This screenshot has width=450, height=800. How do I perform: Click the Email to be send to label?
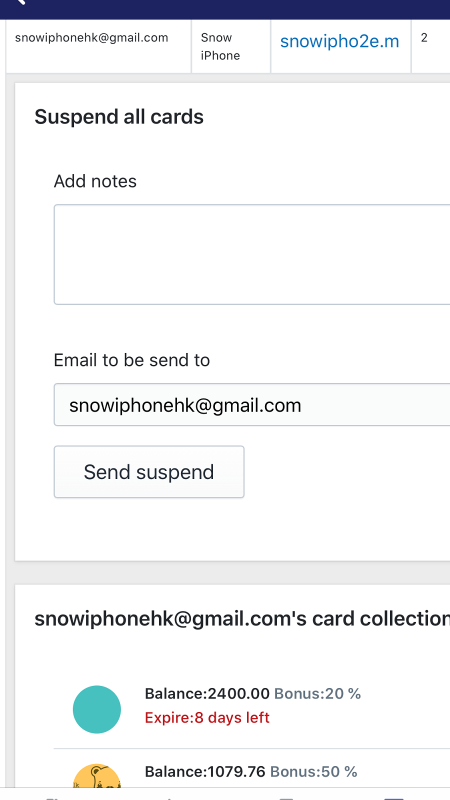tap(132, 360)
